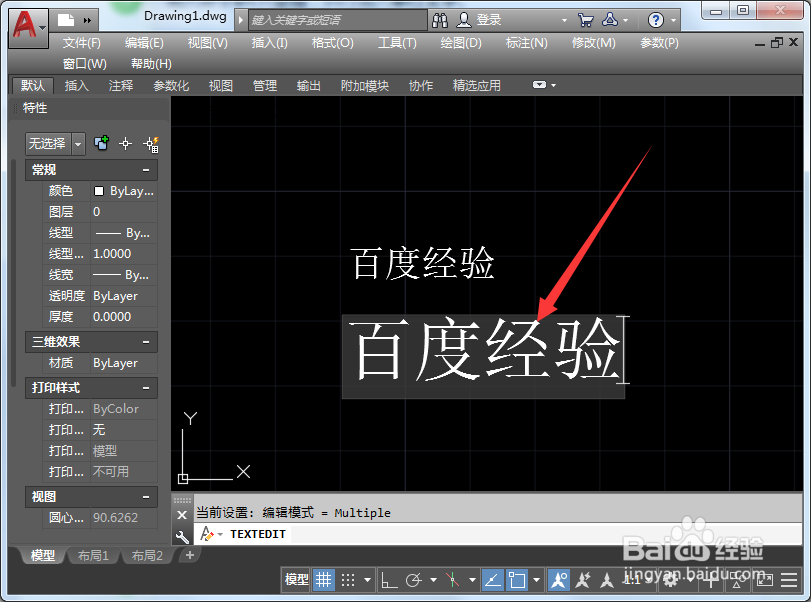Open the 文件(F) menu

(82, 43)
